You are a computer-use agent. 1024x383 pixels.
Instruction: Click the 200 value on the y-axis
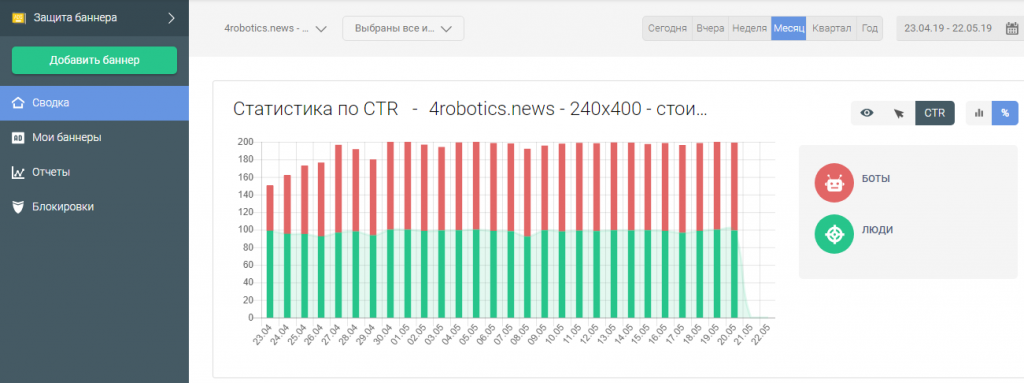pyautogui.click(x=247, y=142)
